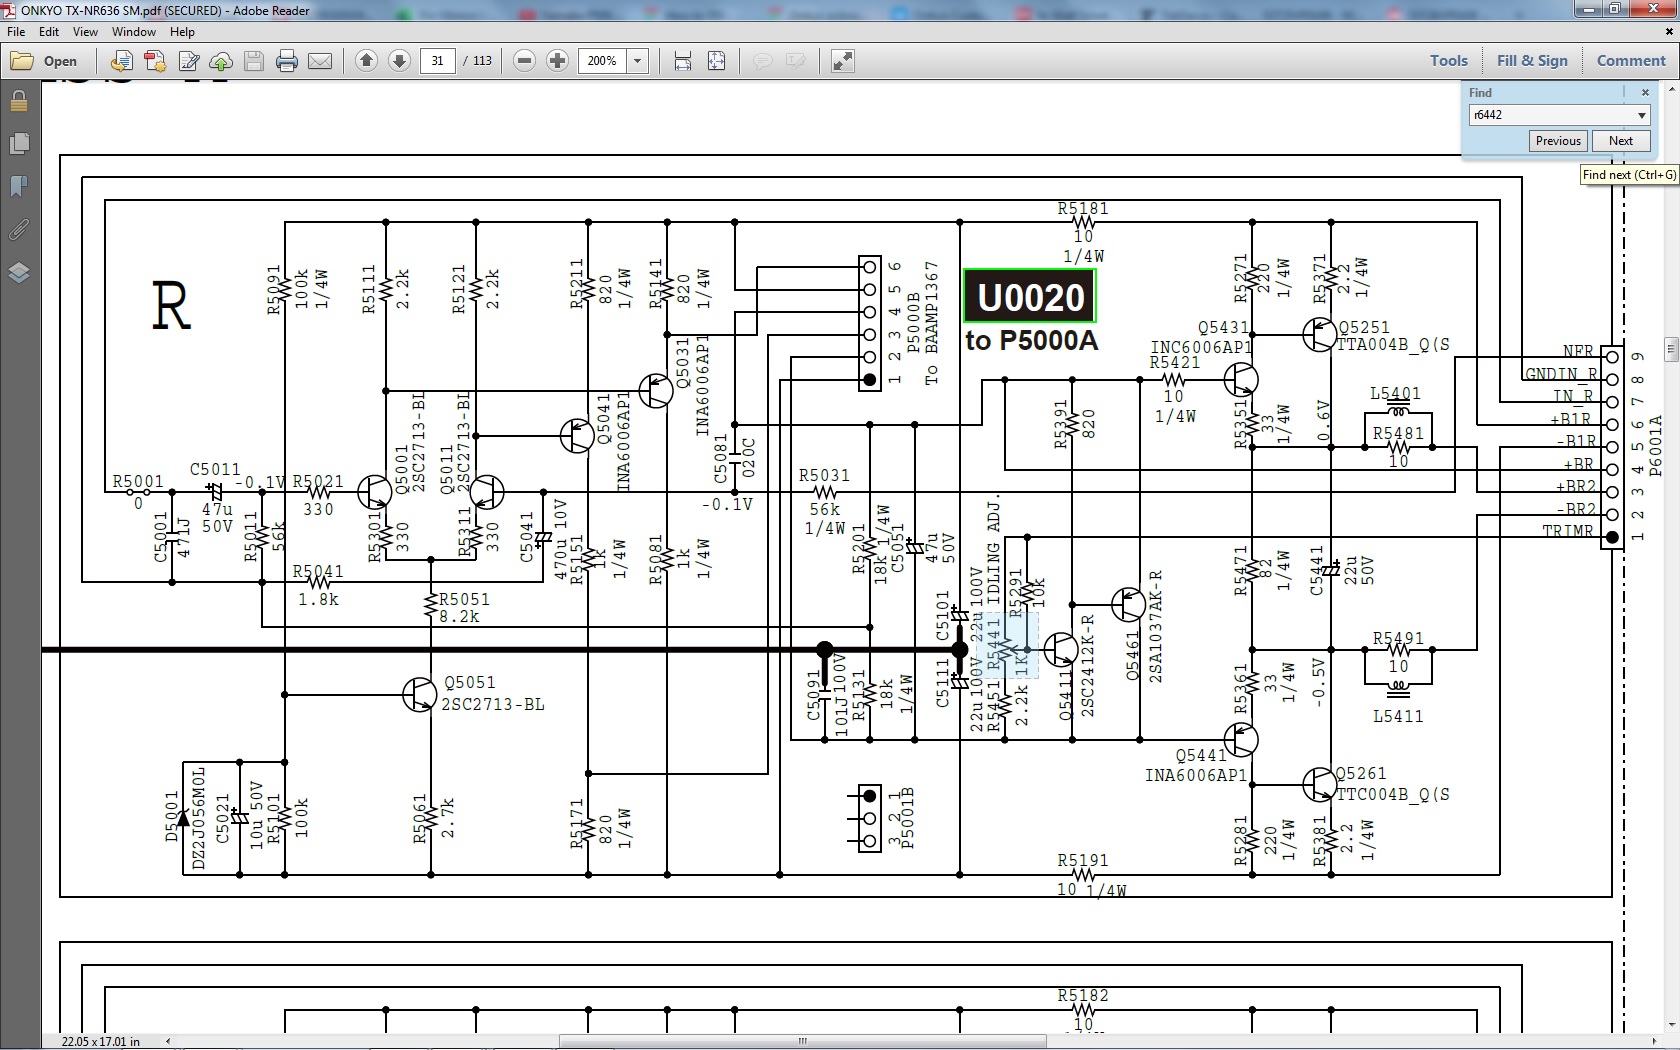Click the email envelope icon

pyautogui.click(x=320, y=61)
